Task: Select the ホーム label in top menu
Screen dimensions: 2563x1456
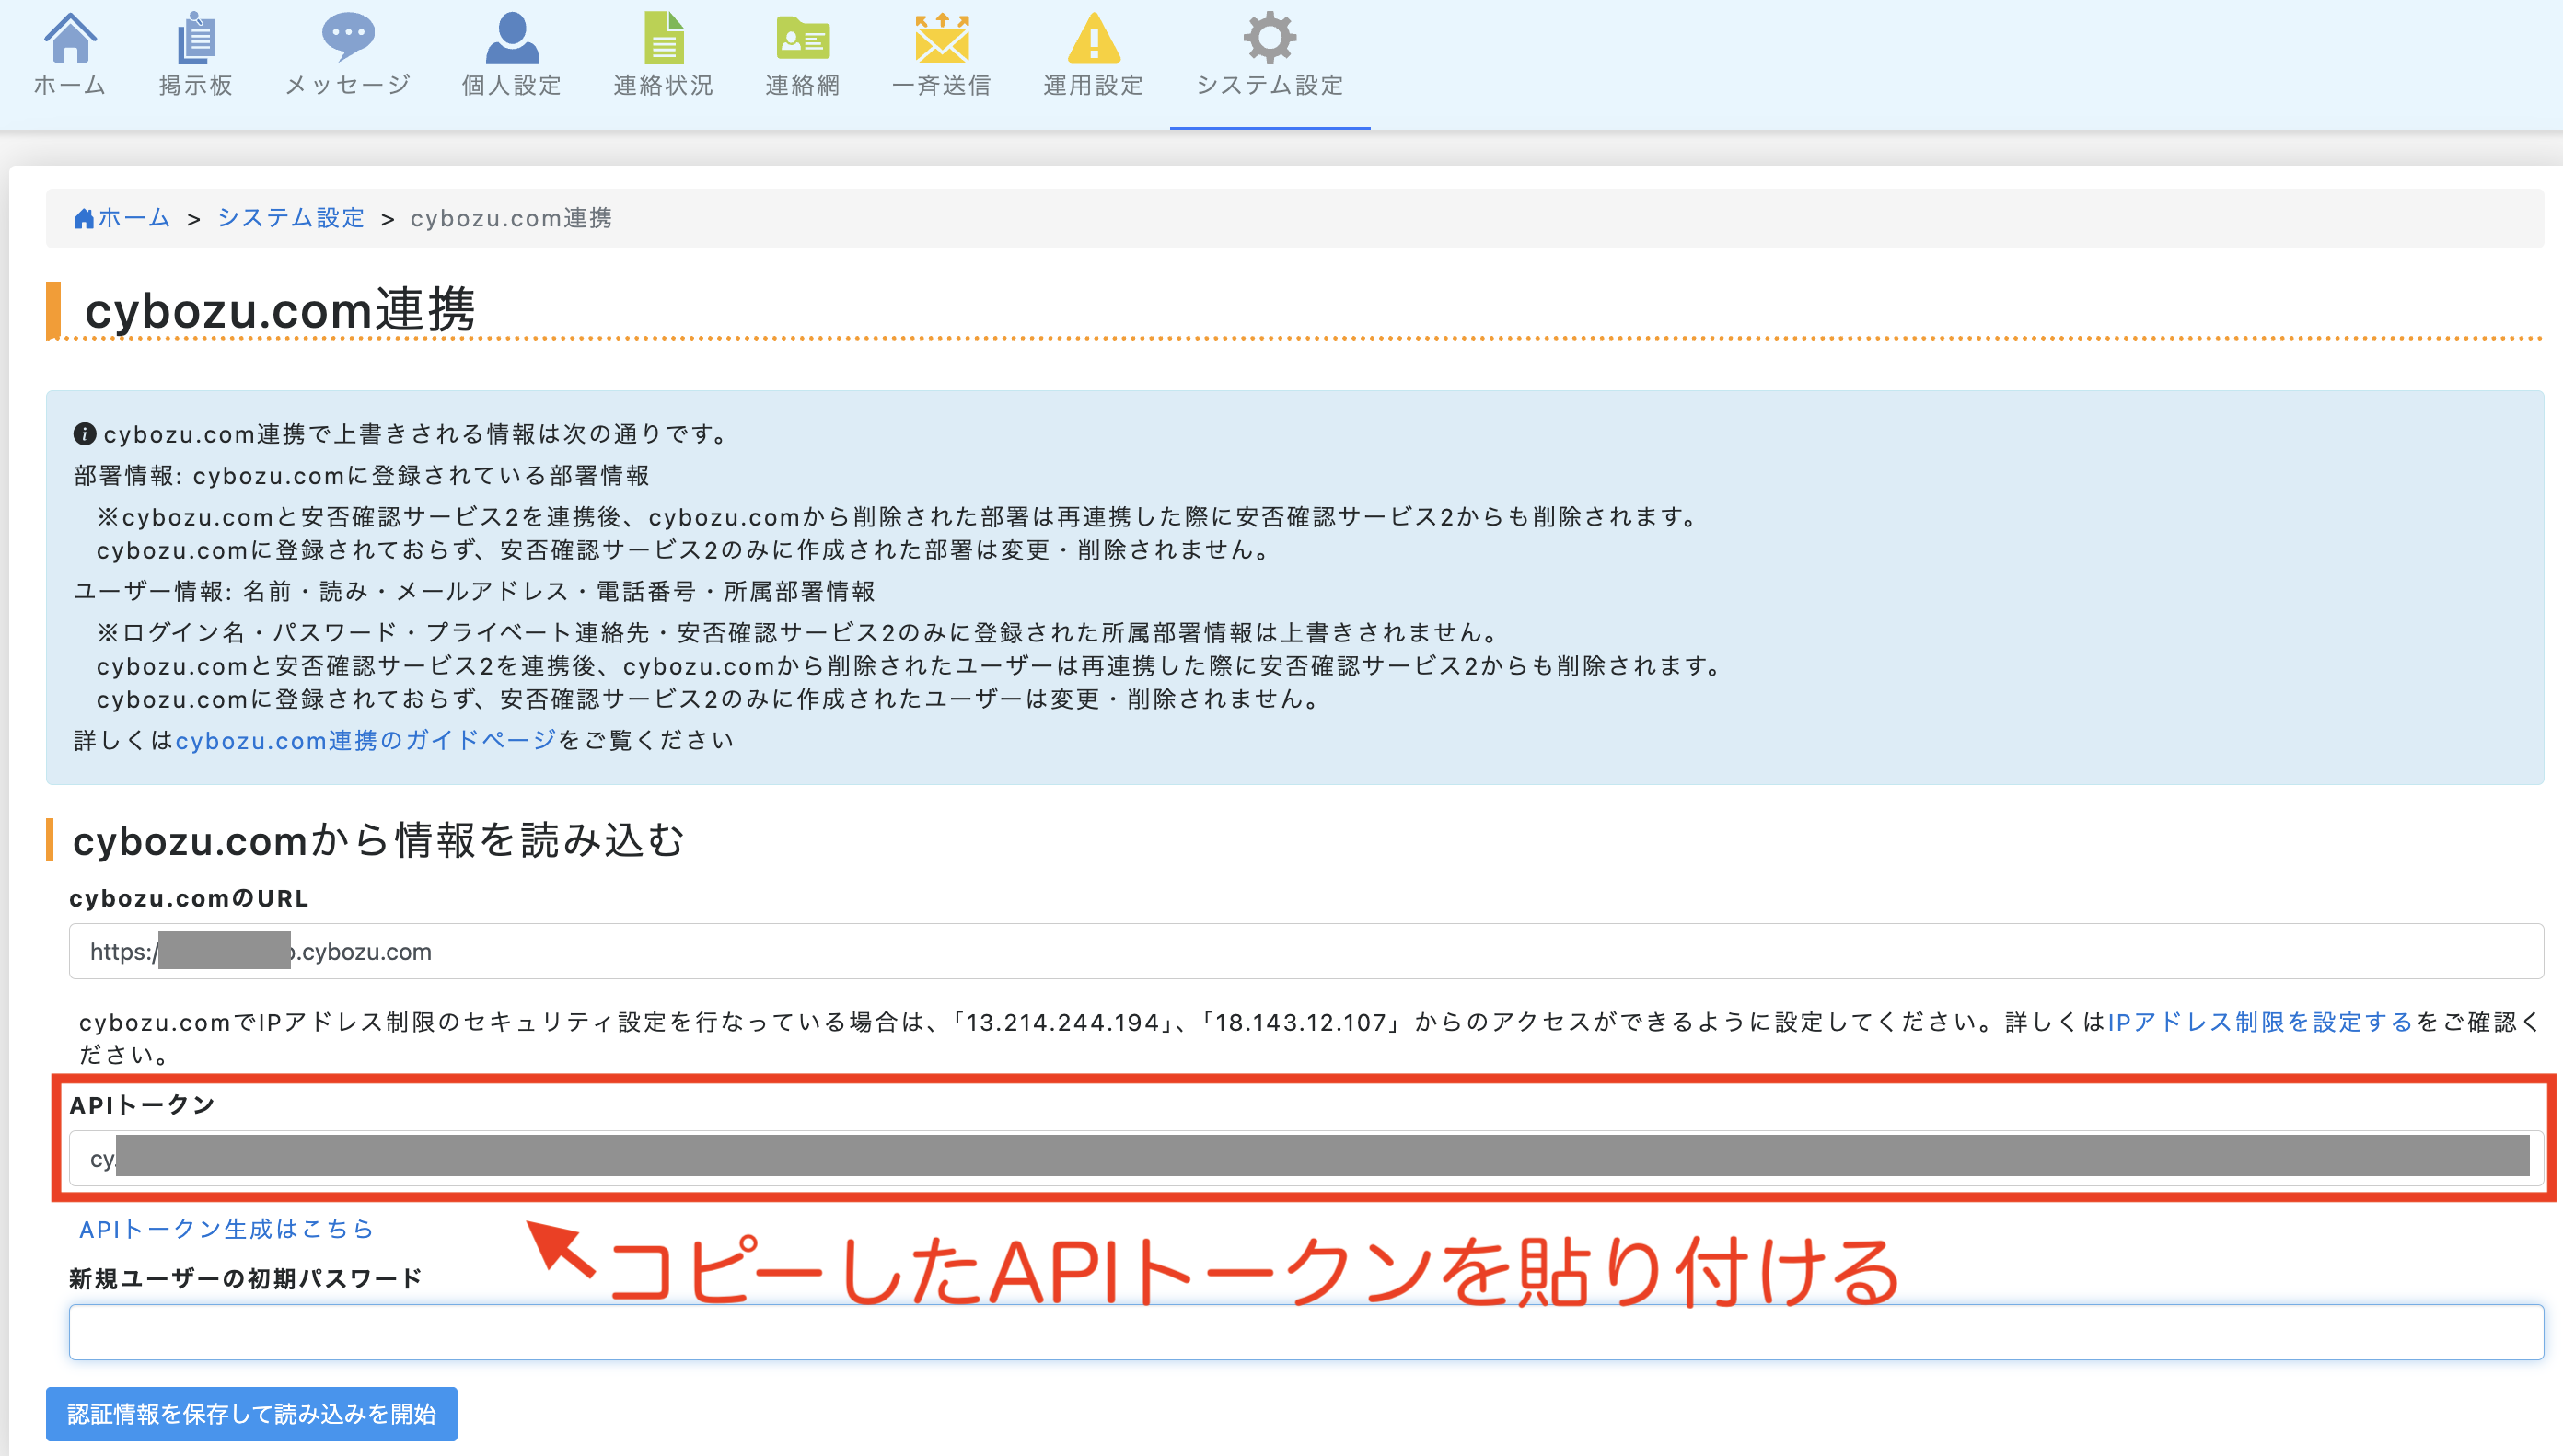Action: 70,86
